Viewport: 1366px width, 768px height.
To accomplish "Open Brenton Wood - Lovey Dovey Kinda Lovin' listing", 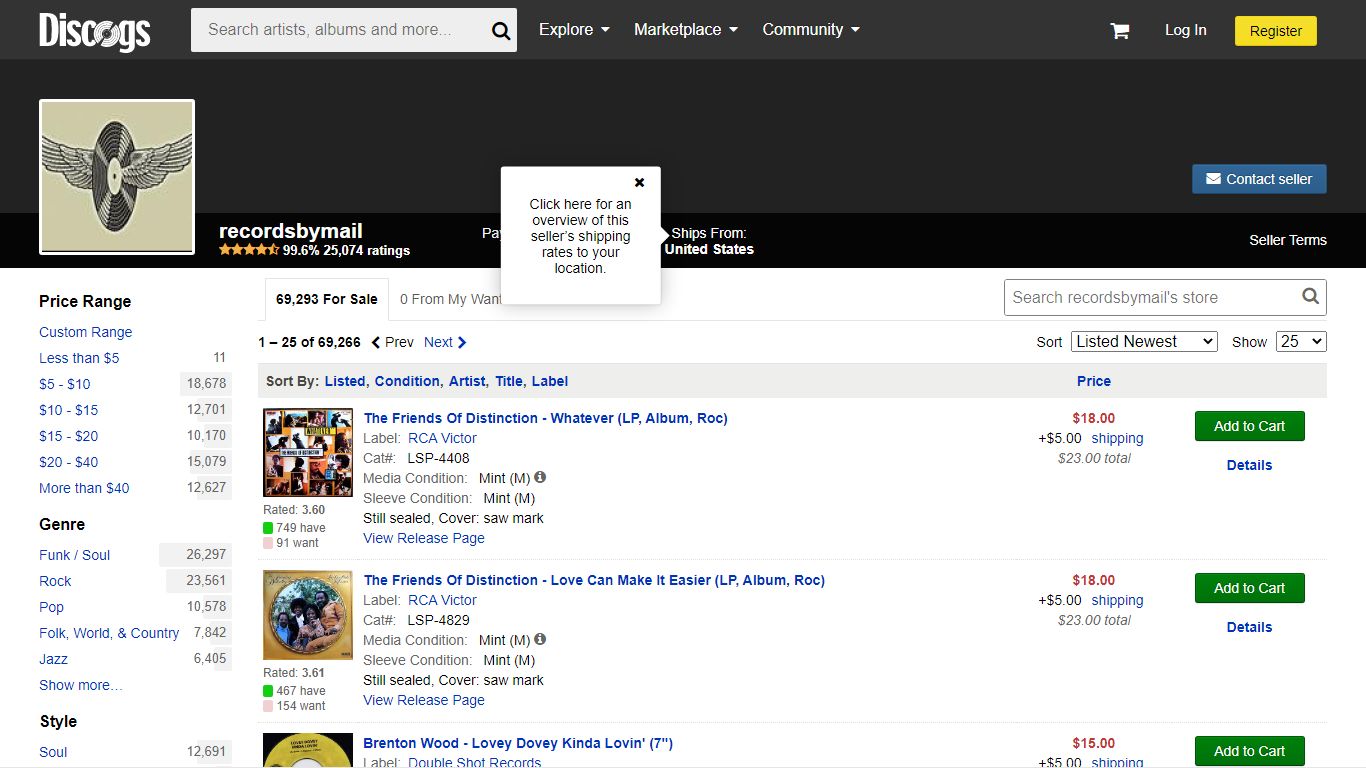I will pos(518,743).
